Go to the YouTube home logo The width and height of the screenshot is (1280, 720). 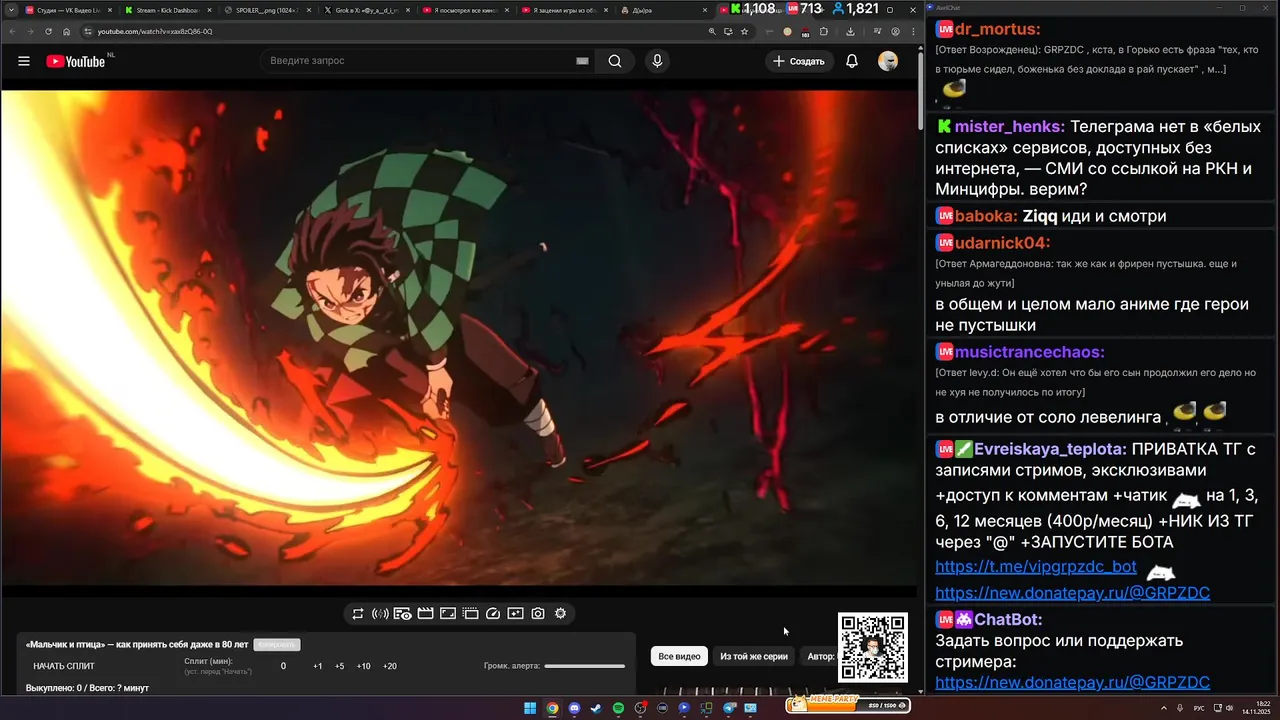pos(76,61)
